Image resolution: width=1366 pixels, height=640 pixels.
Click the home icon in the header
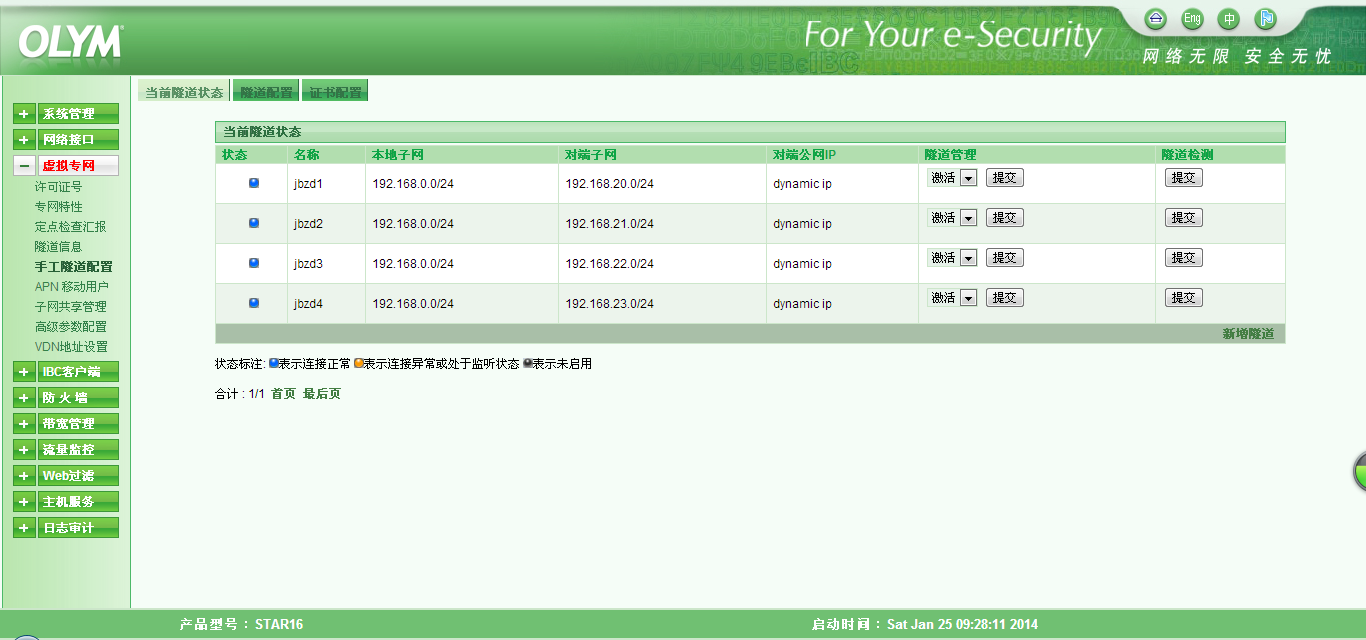click(1156, 19)
